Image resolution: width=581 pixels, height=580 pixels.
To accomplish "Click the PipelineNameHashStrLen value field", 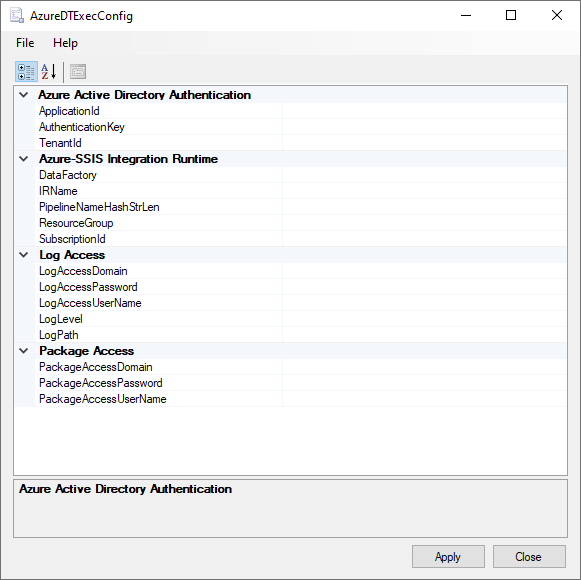I will point(425,207).
